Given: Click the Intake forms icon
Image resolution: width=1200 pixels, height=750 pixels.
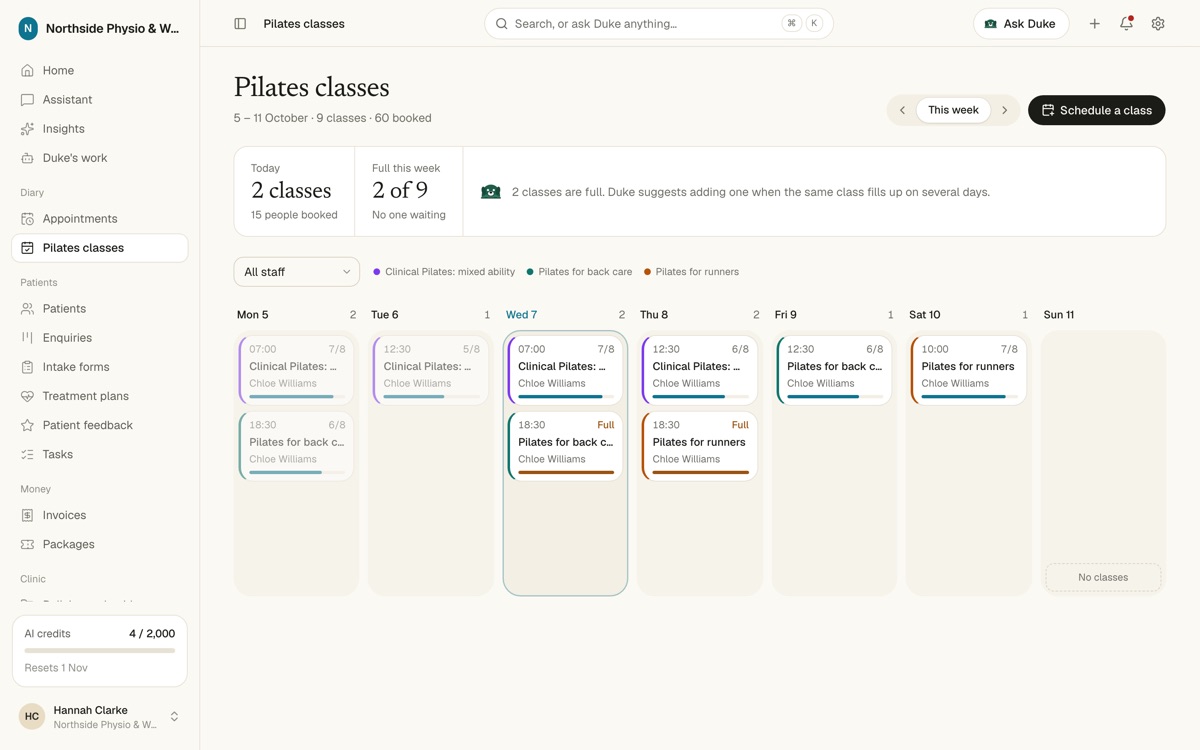Looking at the screenshot, I should (x=27, y=367).
